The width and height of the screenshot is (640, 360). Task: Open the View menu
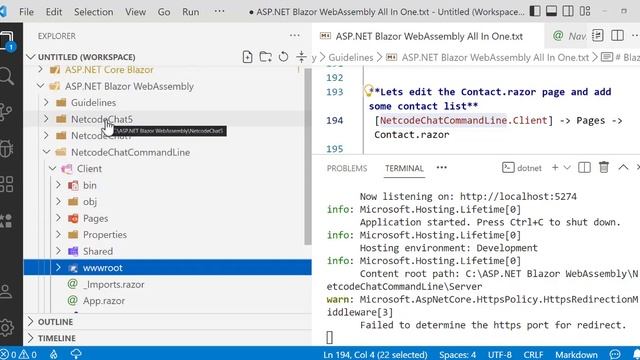click(136, 12)
